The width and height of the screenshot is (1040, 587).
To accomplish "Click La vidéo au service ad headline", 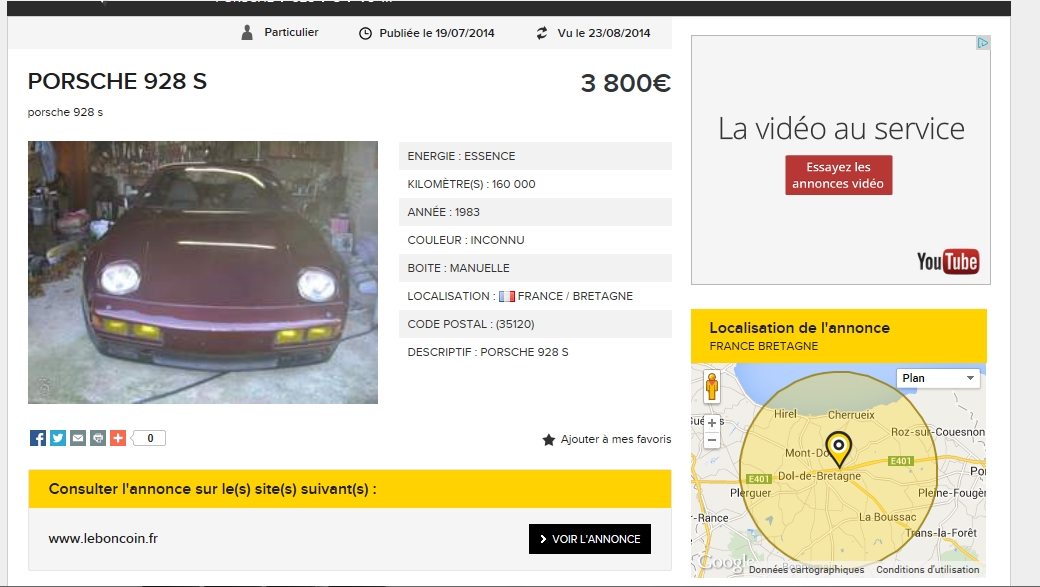I will [x=841, y=129].
